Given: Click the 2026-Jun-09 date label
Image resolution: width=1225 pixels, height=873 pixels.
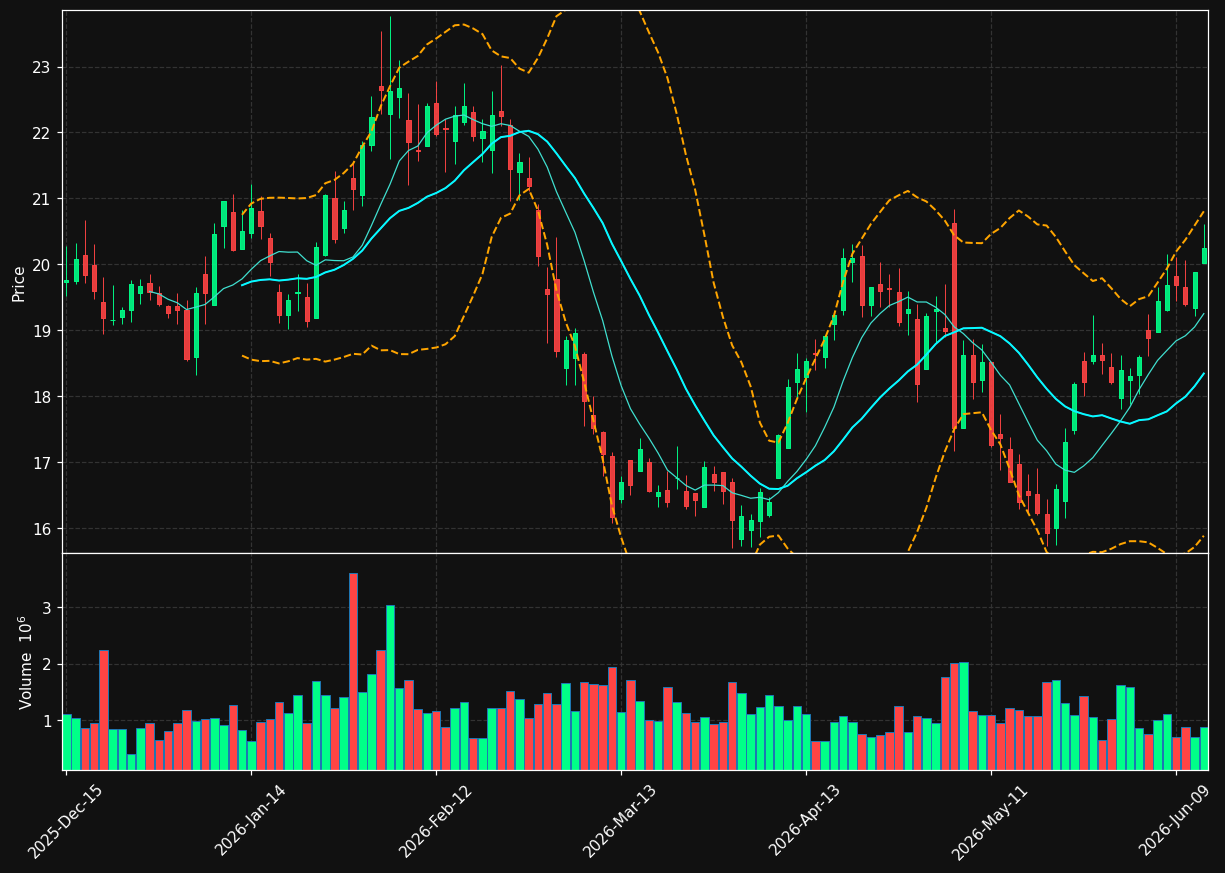Looking at the screenshot, I should pyautogui.click(x=1175, y=820).
